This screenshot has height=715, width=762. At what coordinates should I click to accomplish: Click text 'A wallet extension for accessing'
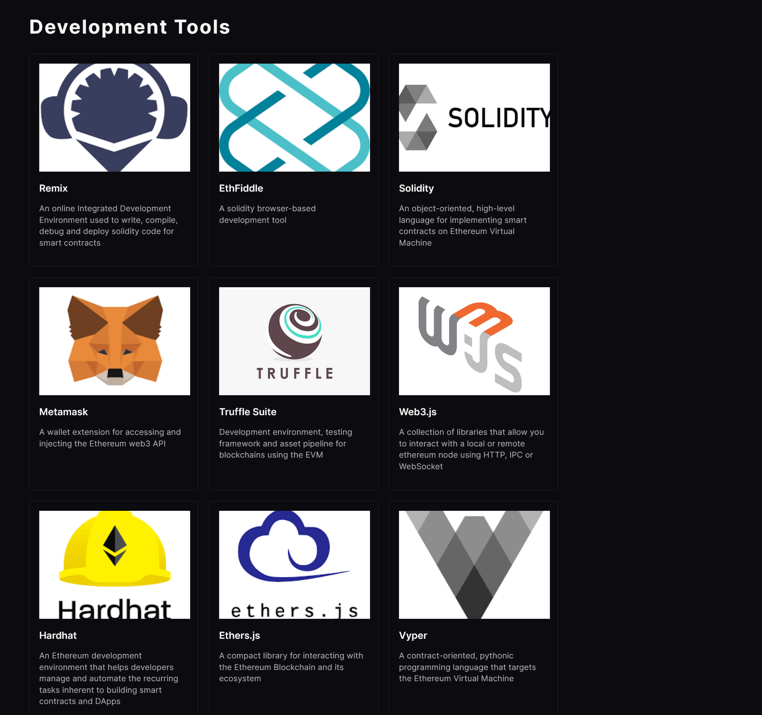point(110,437)
